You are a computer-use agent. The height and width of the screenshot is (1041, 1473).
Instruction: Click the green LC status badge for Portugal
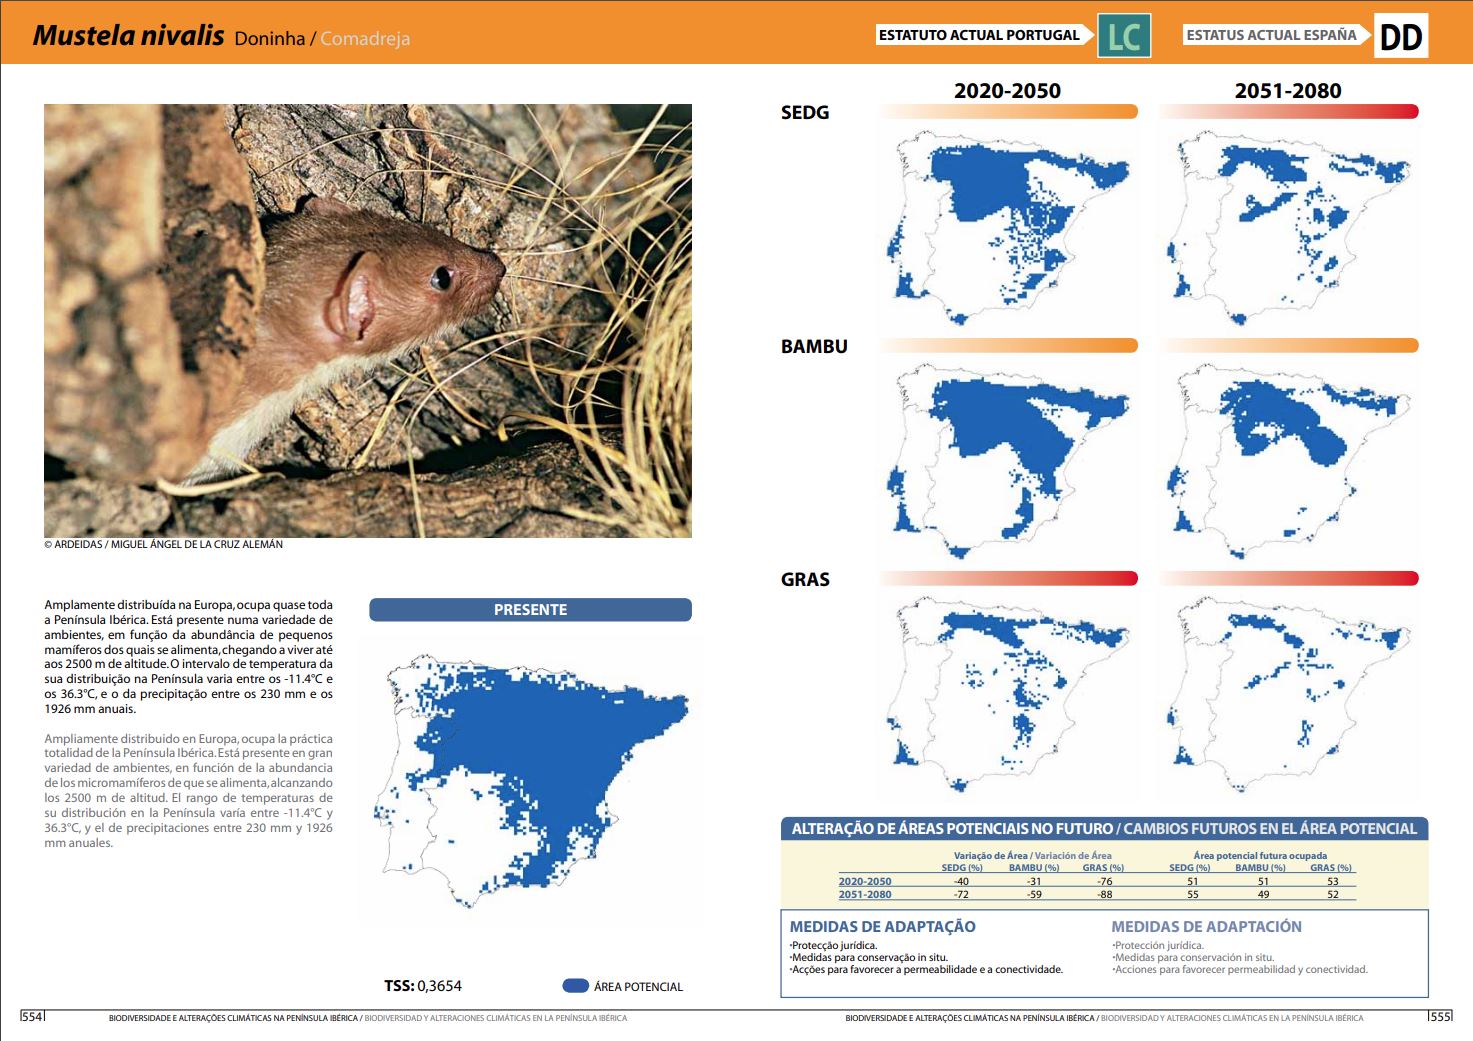[1124, 36]
